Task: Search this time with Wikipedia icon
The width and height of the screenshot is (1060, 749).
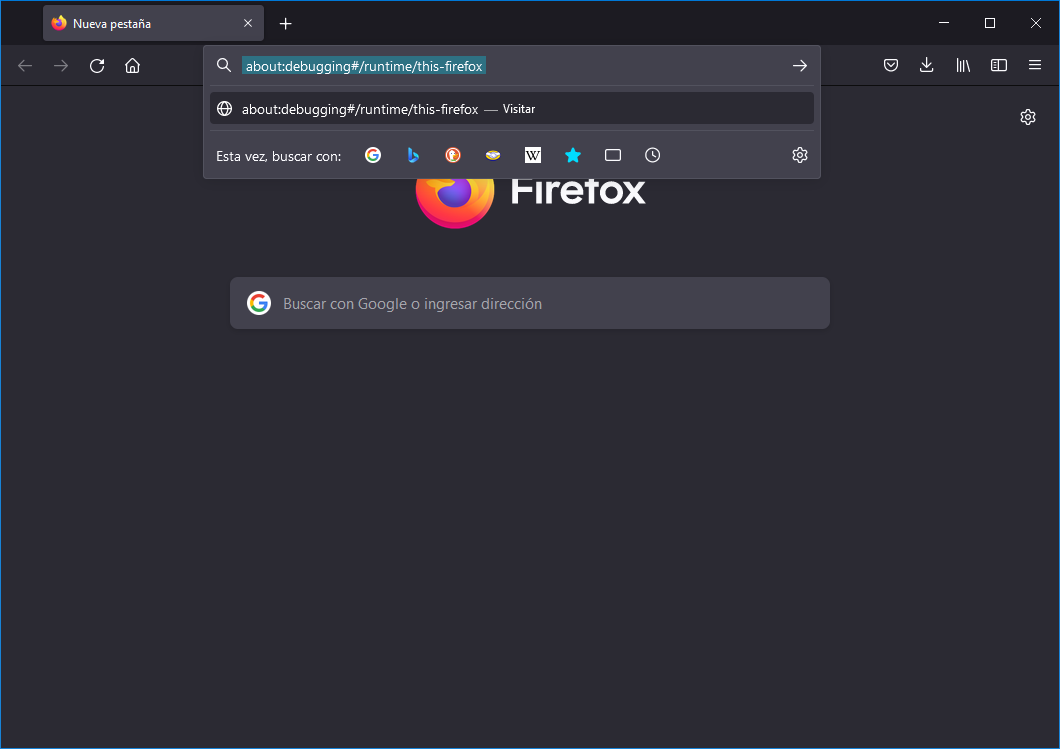Action: [x=533, y=155]
